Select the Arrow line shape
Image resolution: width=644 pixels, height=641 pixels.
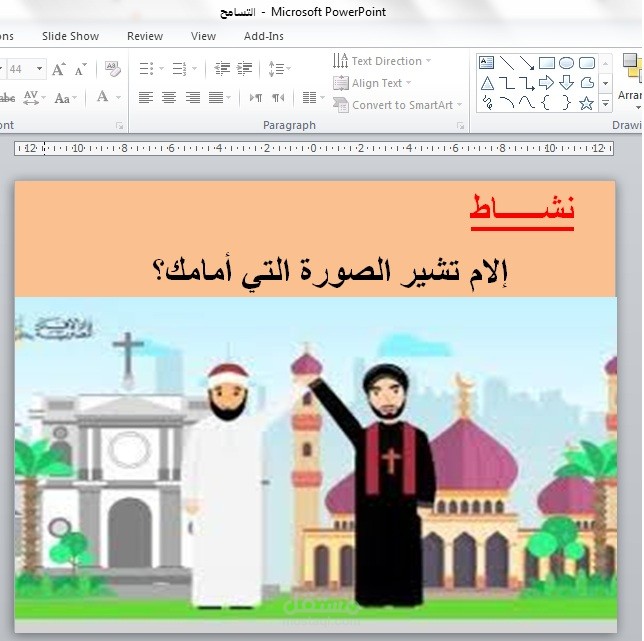527,63
